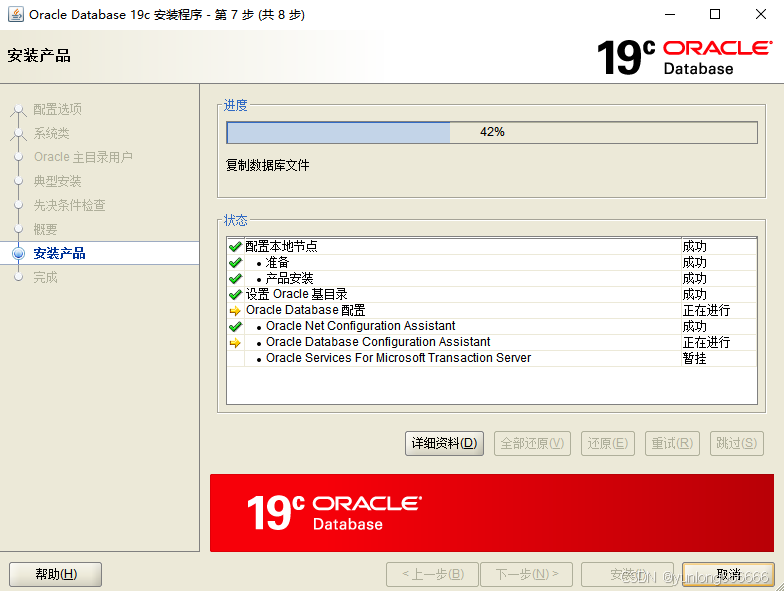Click 上一步(B) back button
Viewport: 784px width, 591px height.
(x=432, y=574)
